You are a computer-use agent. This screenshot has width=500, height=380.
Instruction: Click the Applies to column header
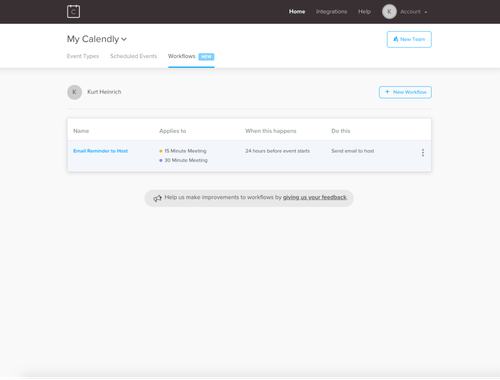(x=172, y=131)
